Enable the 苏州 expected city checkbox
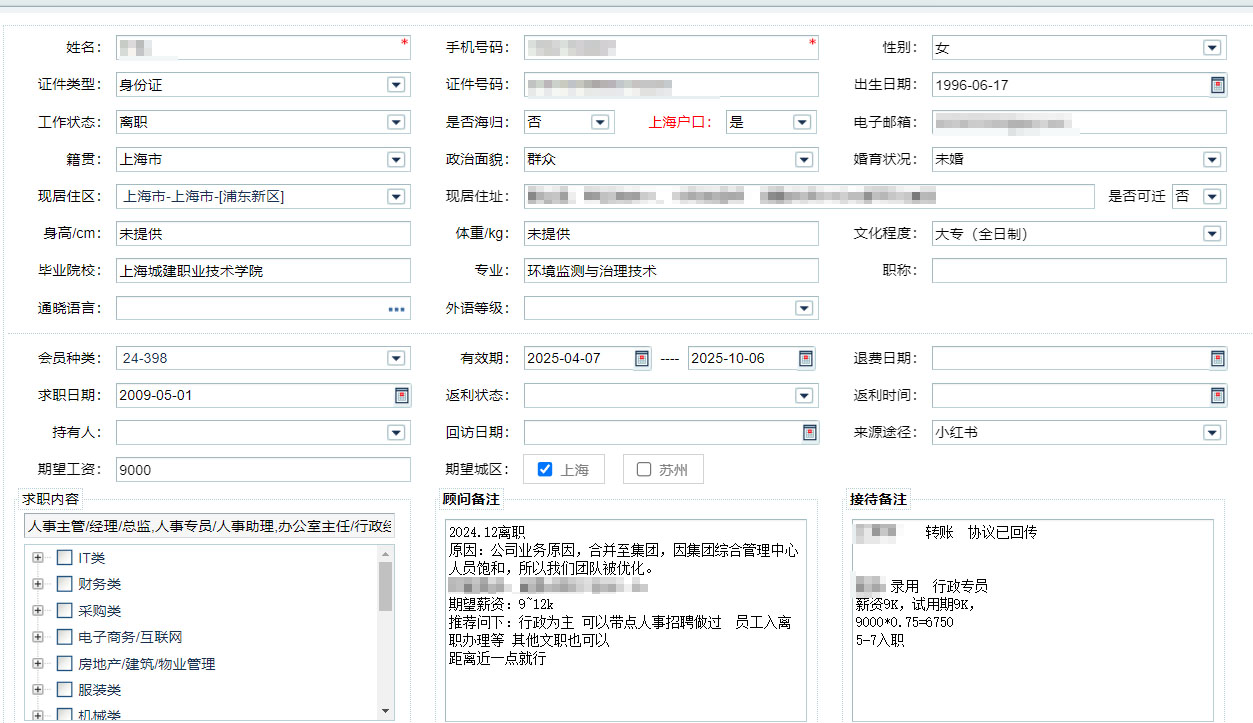The image size is (1253, 723). [643, 469]
